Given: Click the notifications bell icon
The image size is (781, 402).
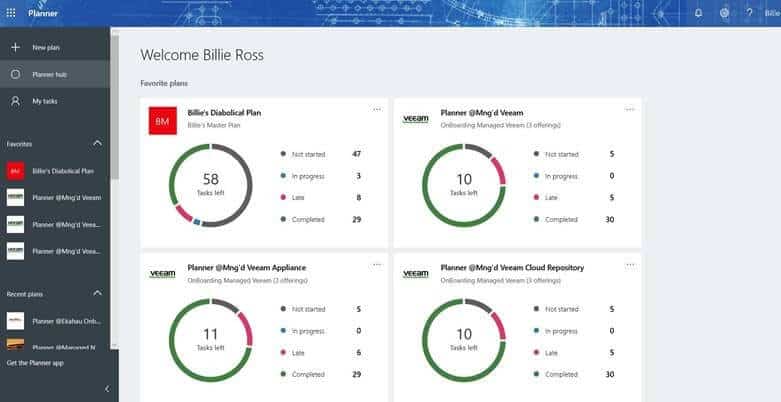Looking at the screenshot, I should click(x=698, y=13).
